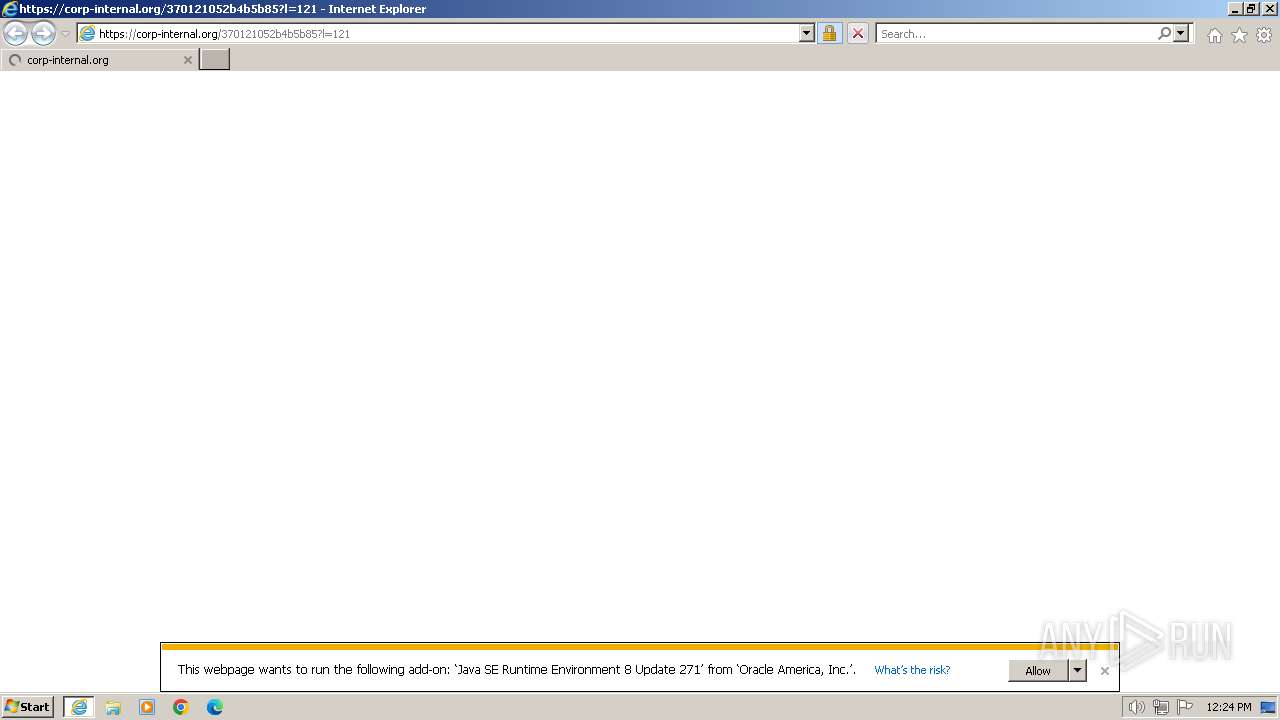
Task: Open the security lock report
Action: coord(829,33)
